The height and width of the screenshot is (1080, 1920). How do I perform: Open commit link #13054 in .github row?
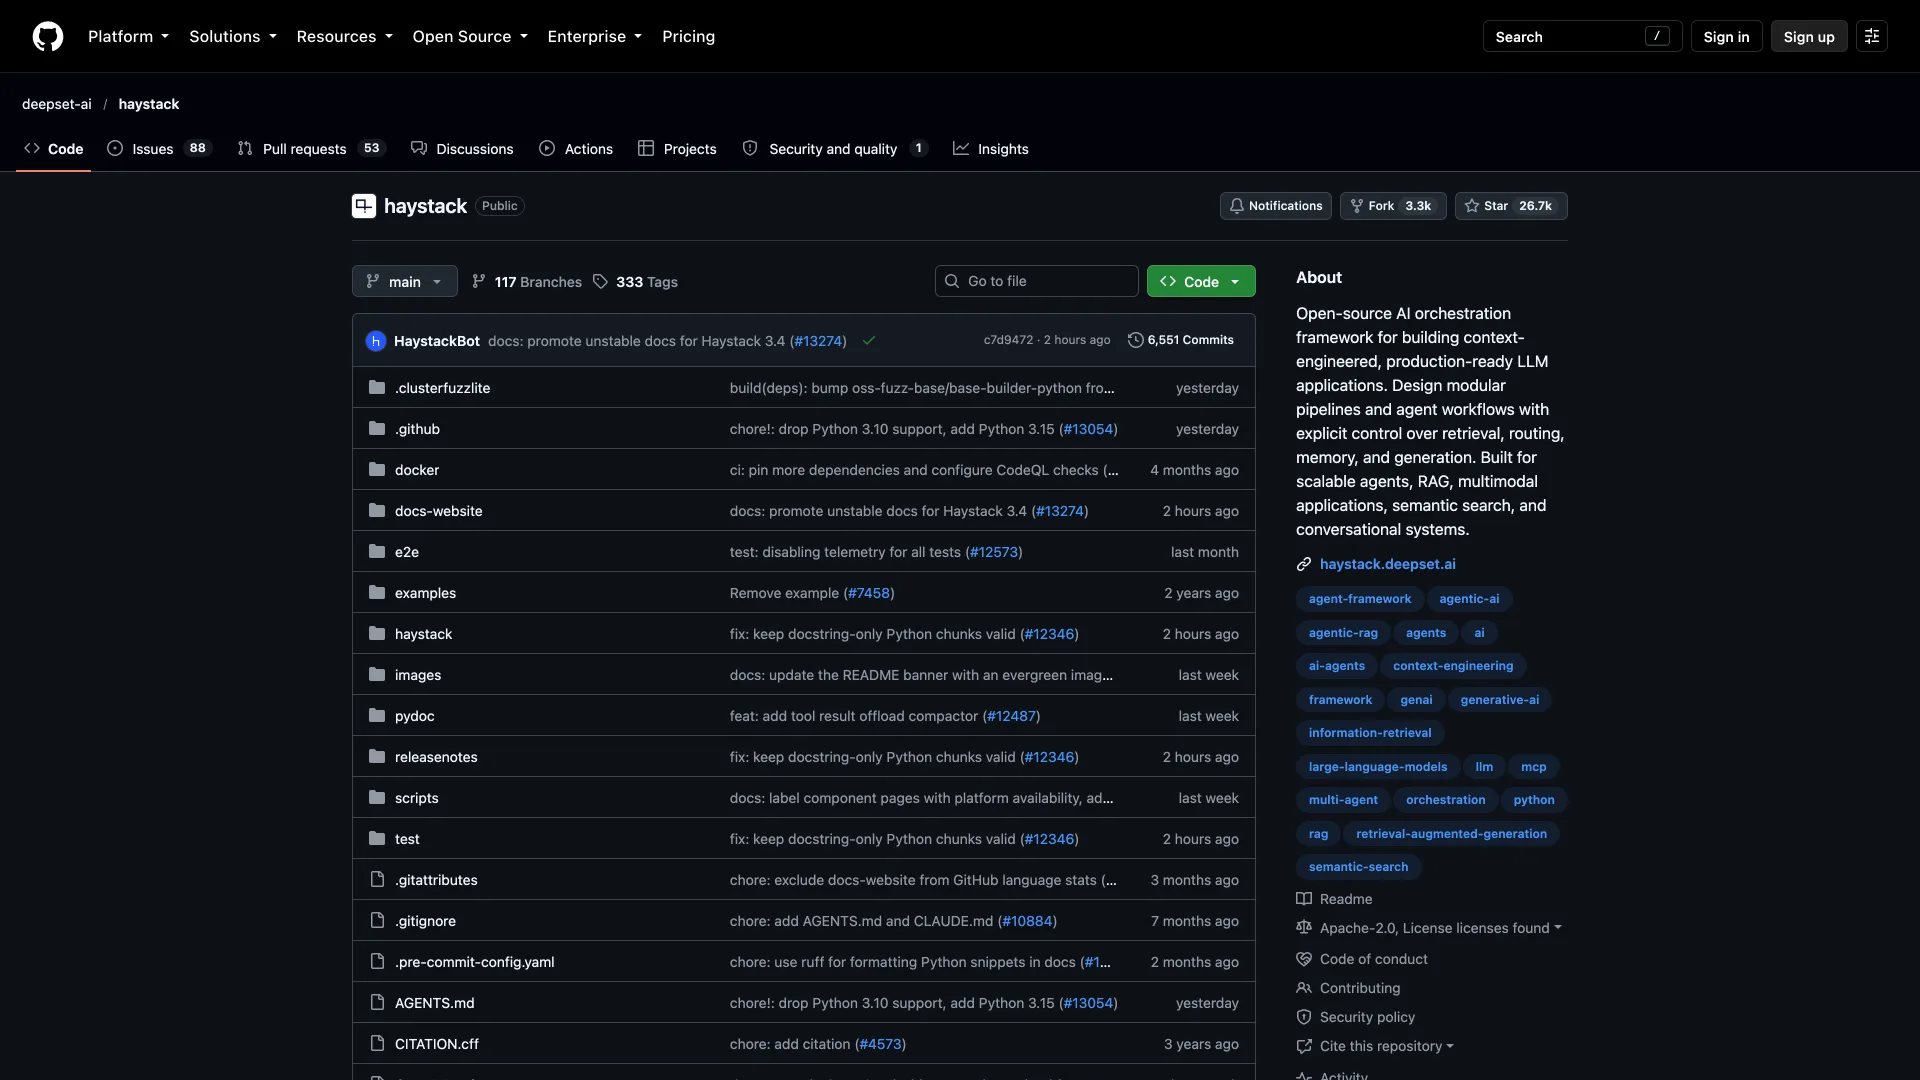(1088, 429)
